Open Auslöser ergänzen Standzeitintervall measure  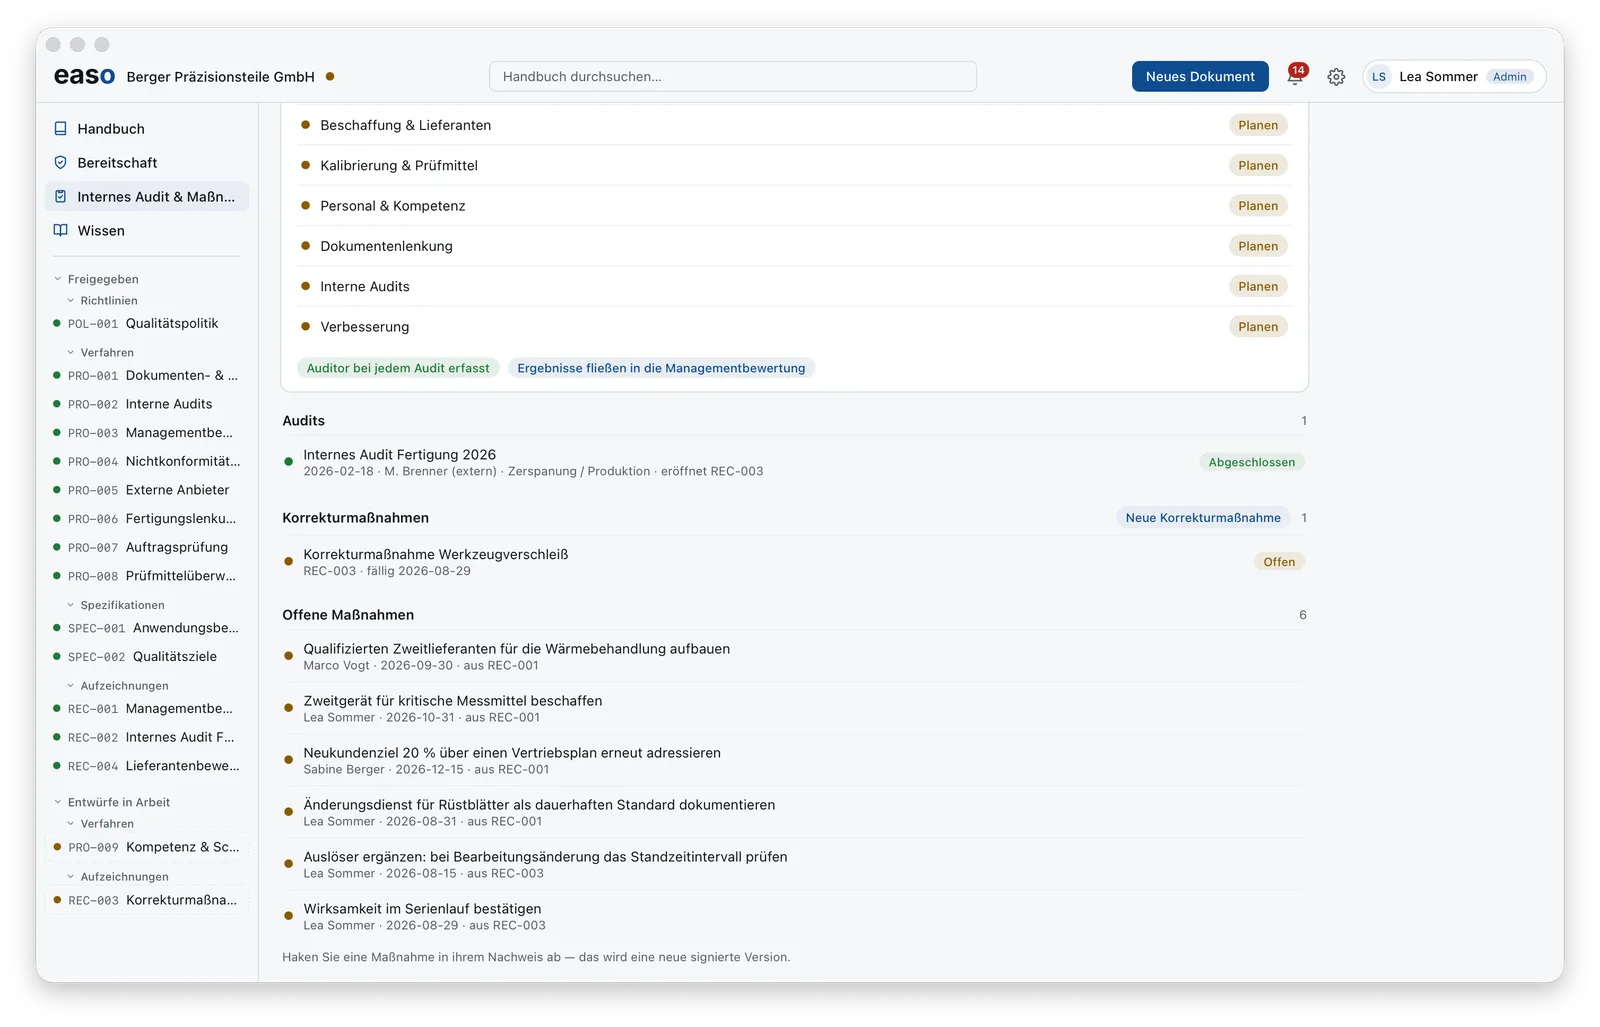pos(795,864)
